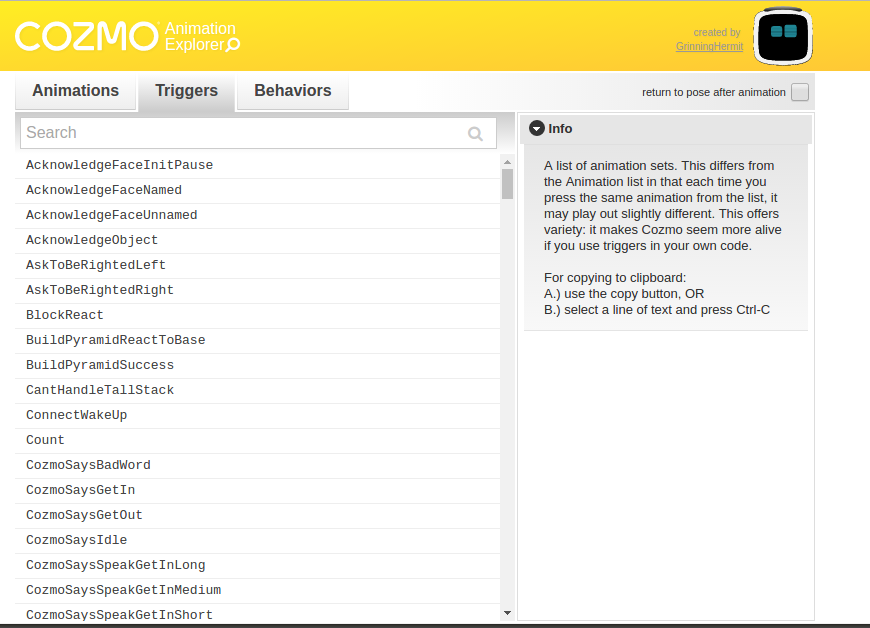The width and height of the screenshot is (870, 628).
Task: Select the AcknowledgeFaceInitPause trigger
Action: [x=119, y=165]
